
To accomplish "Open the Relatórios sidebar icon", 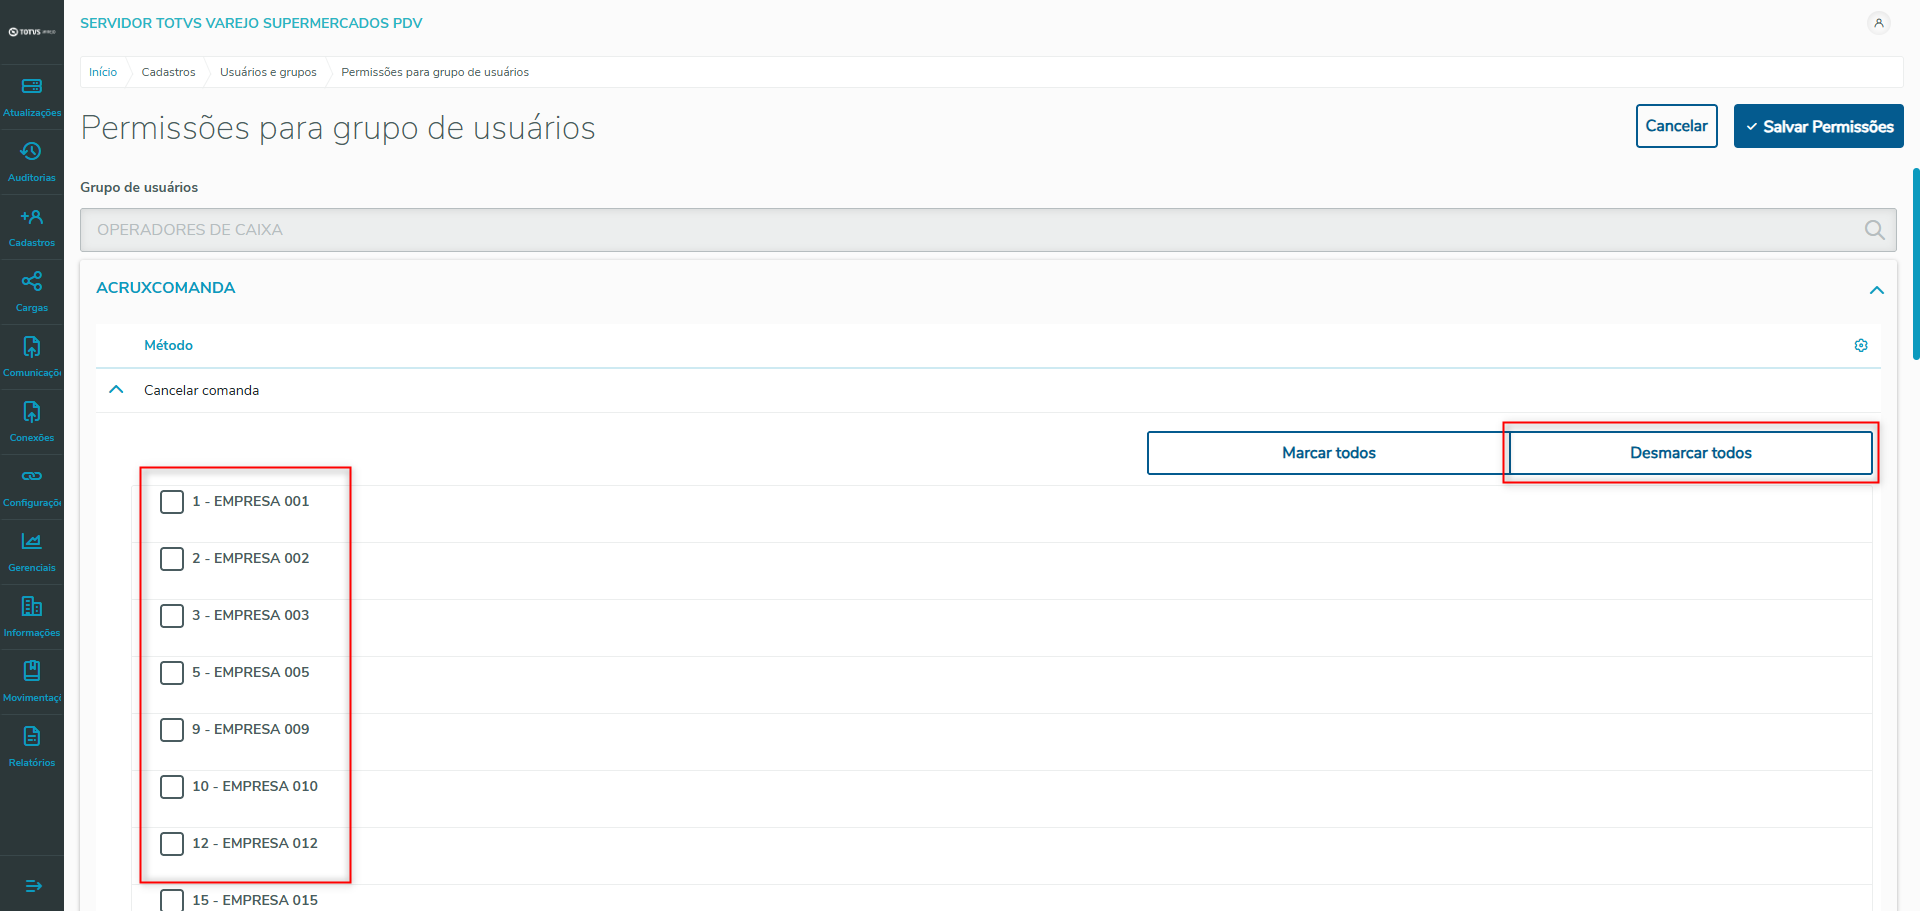I will [32, 737].
